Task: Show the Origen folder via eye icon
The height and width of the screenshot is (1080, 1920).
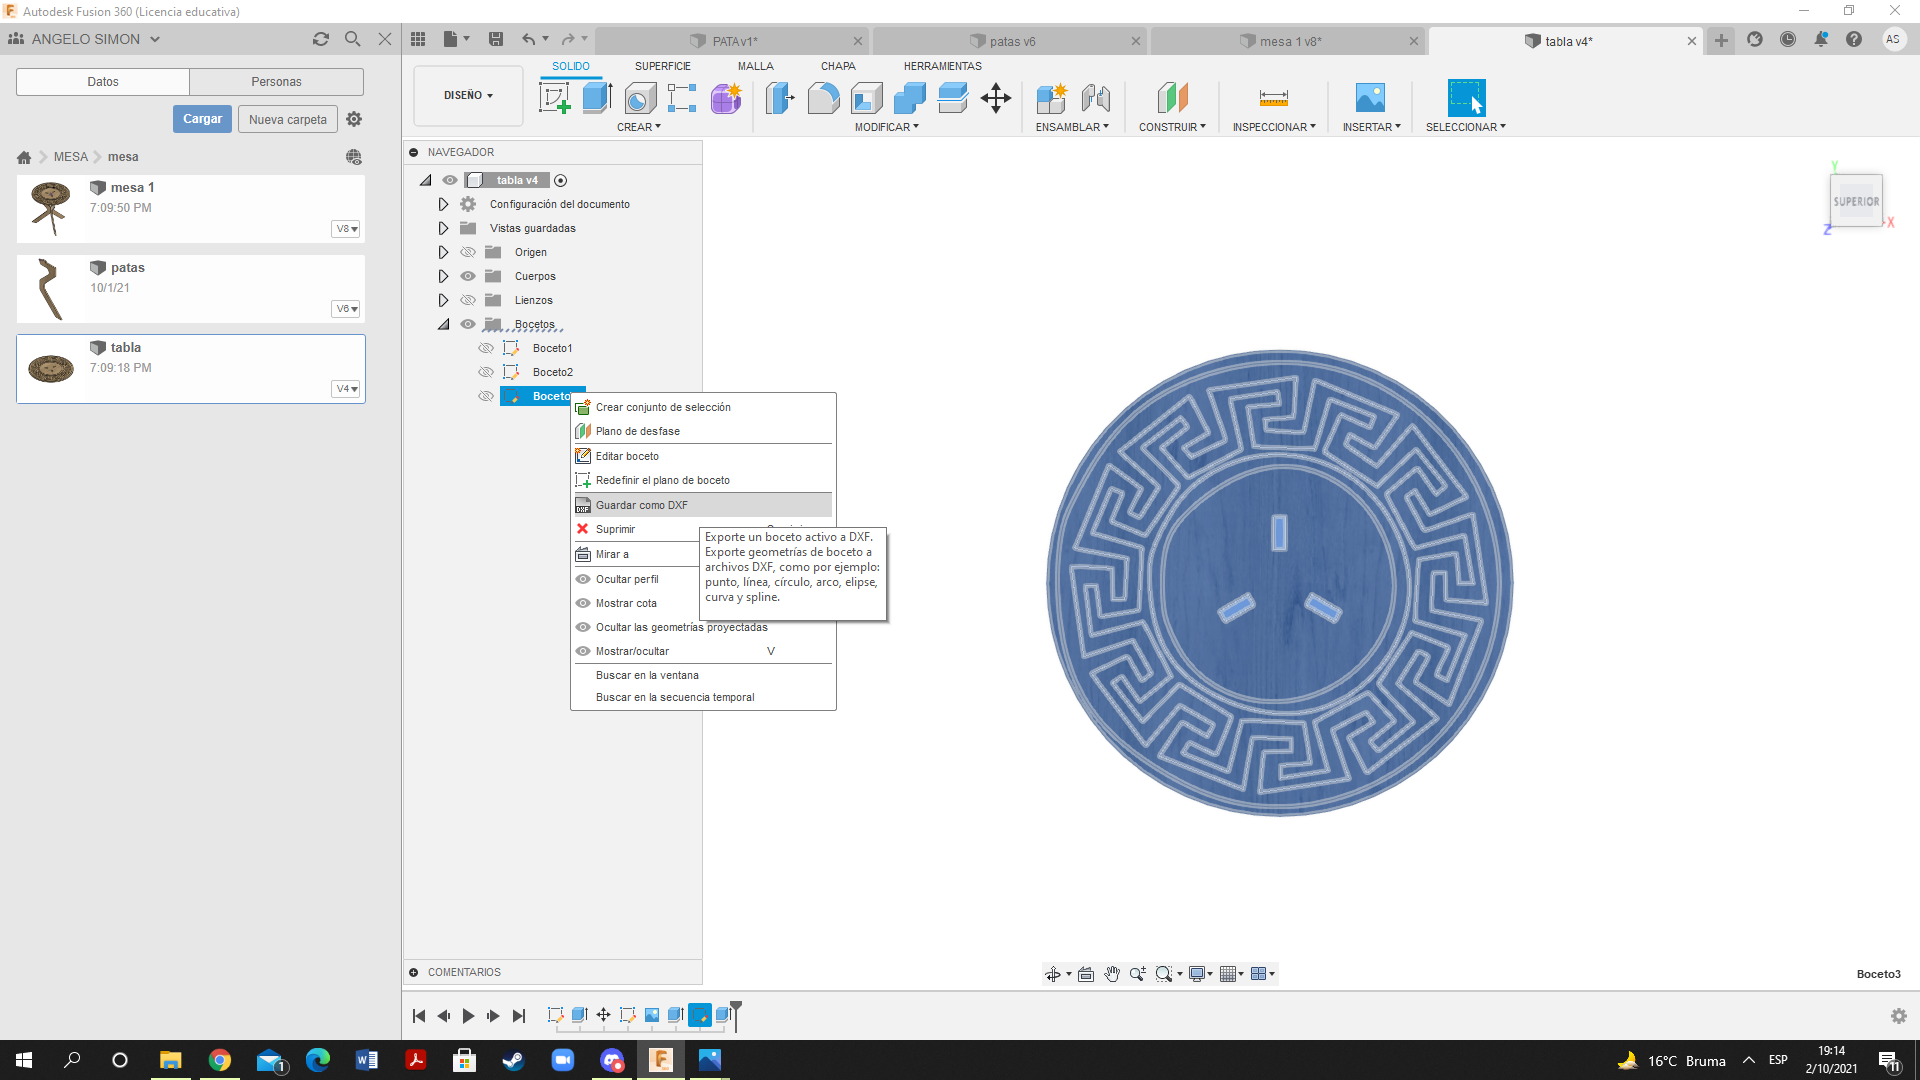Action: click(x=468, y=252)
